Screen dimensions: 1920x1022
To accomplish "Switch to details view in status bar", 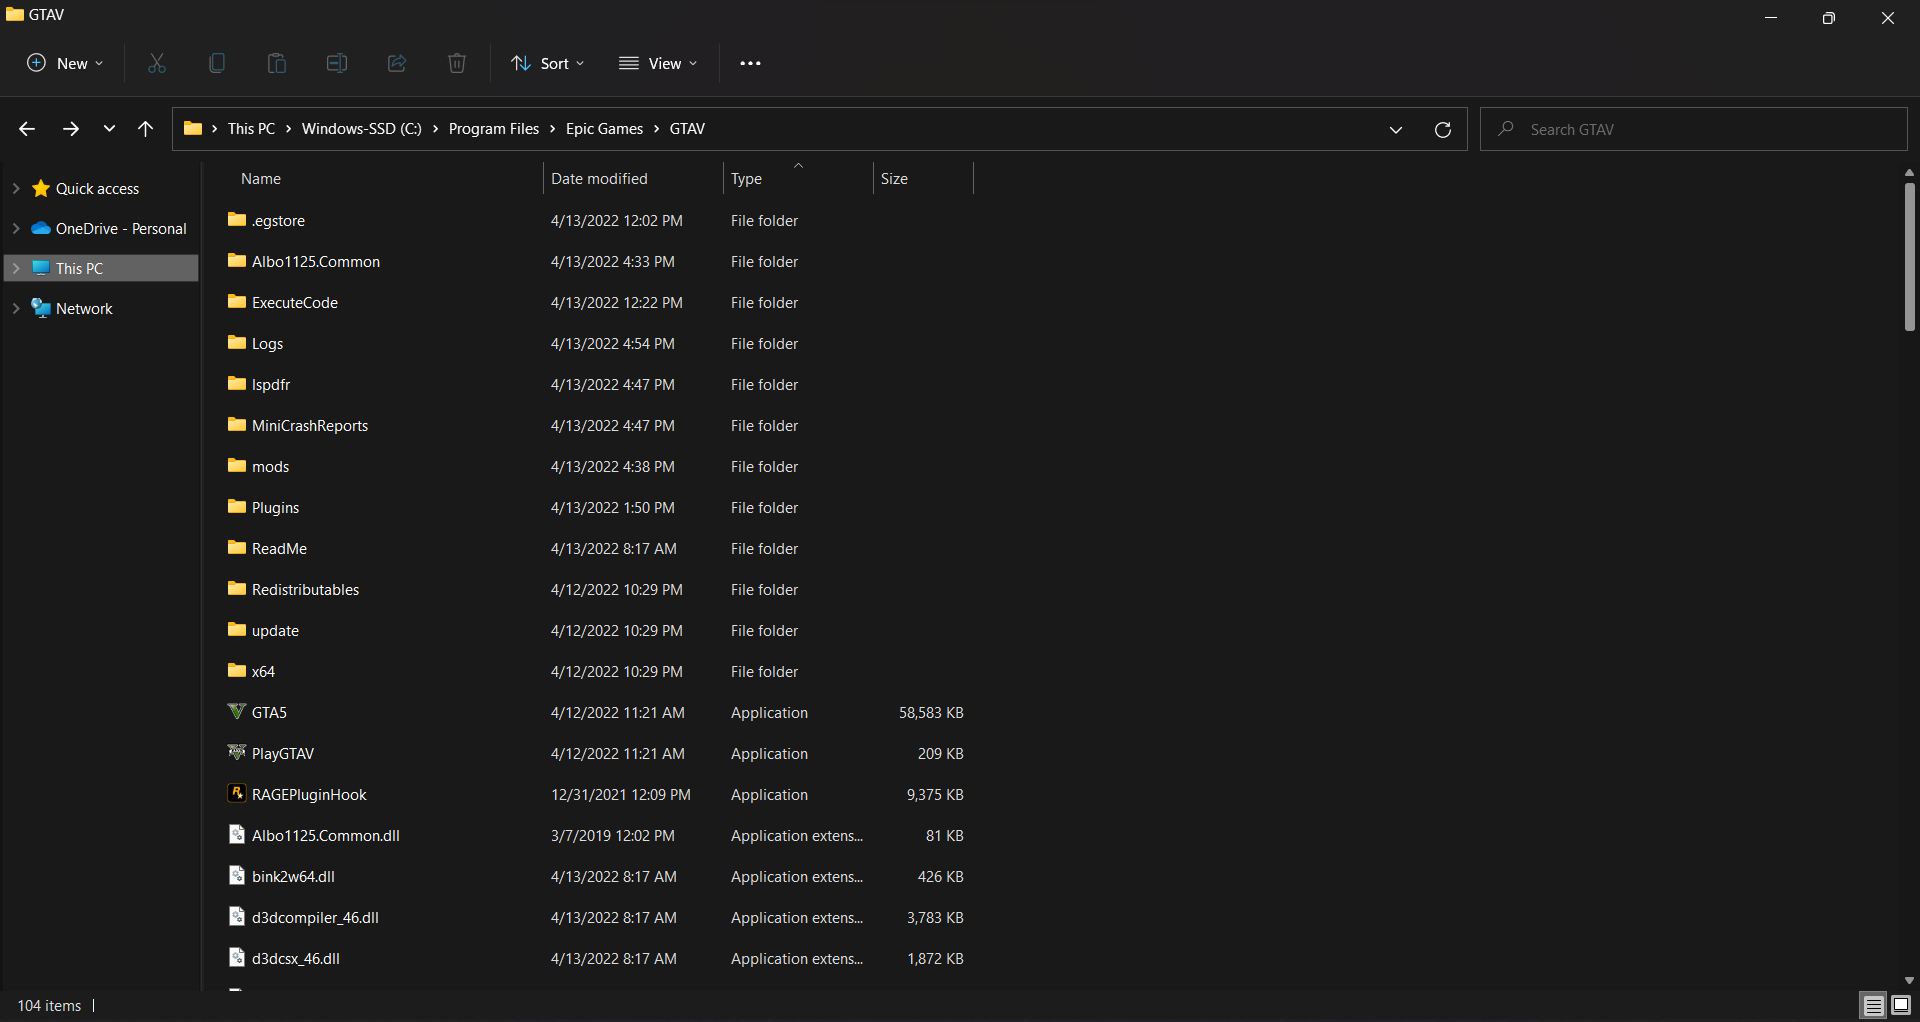I will 1873,1005.
